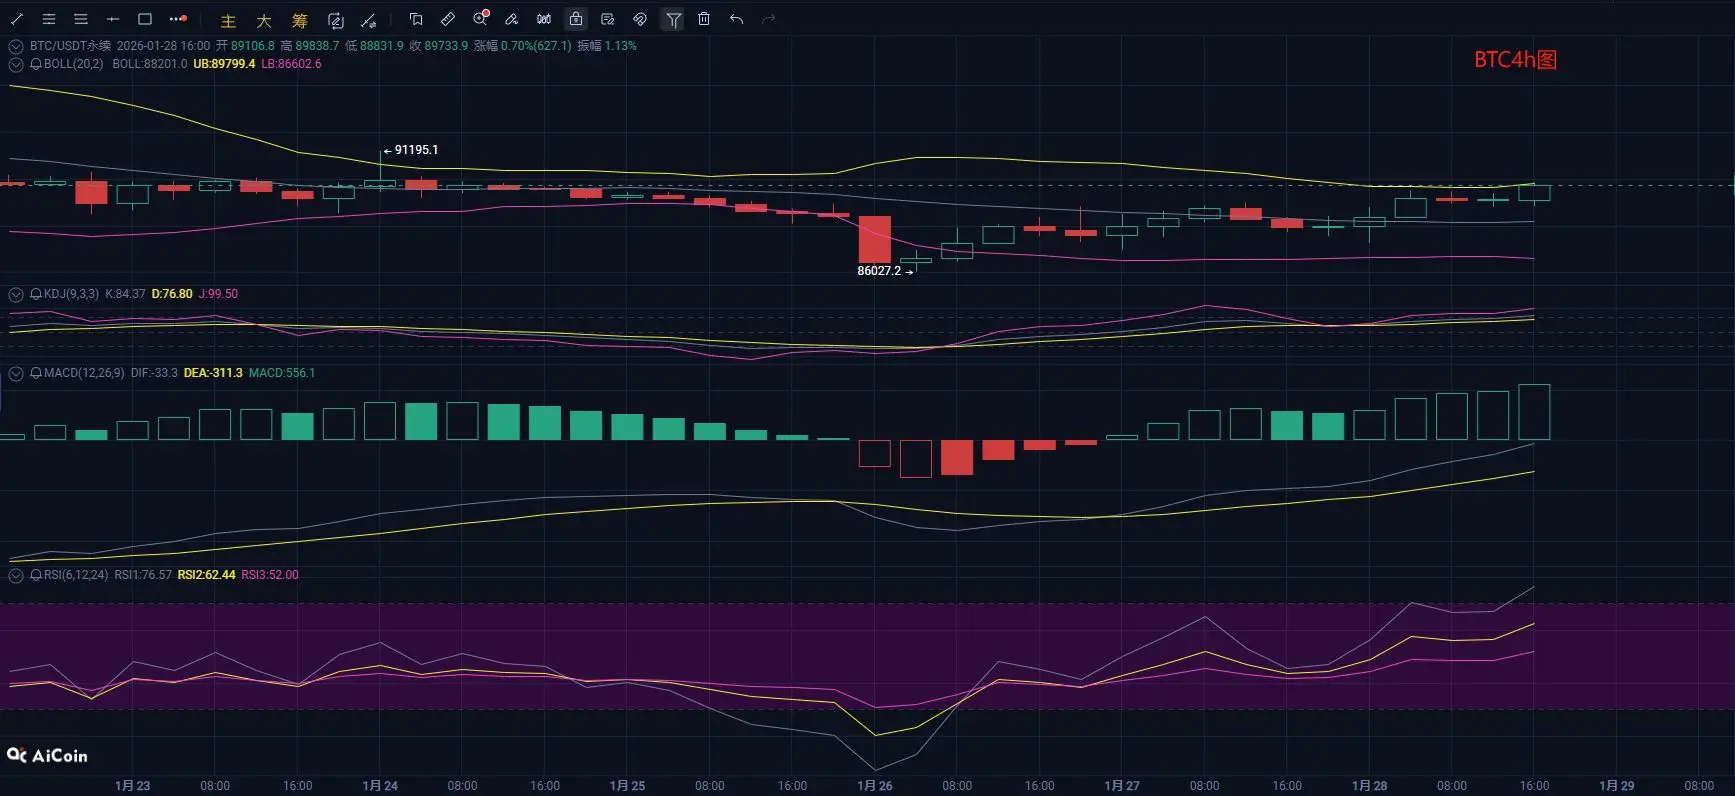Select the line with star drawing icon
Screen dimensions: 1735x796
pyautogui.click(x=369, y=20)
